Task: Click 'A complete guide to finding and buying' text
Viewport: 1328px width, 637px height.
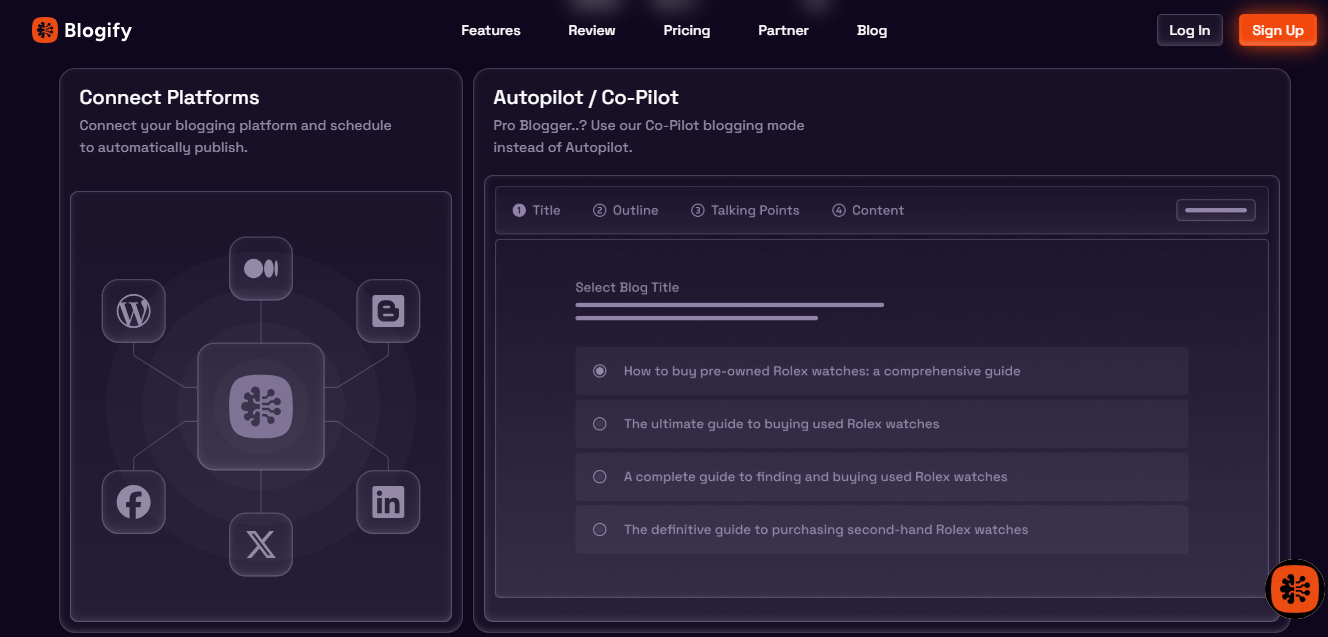Action: 816,477
